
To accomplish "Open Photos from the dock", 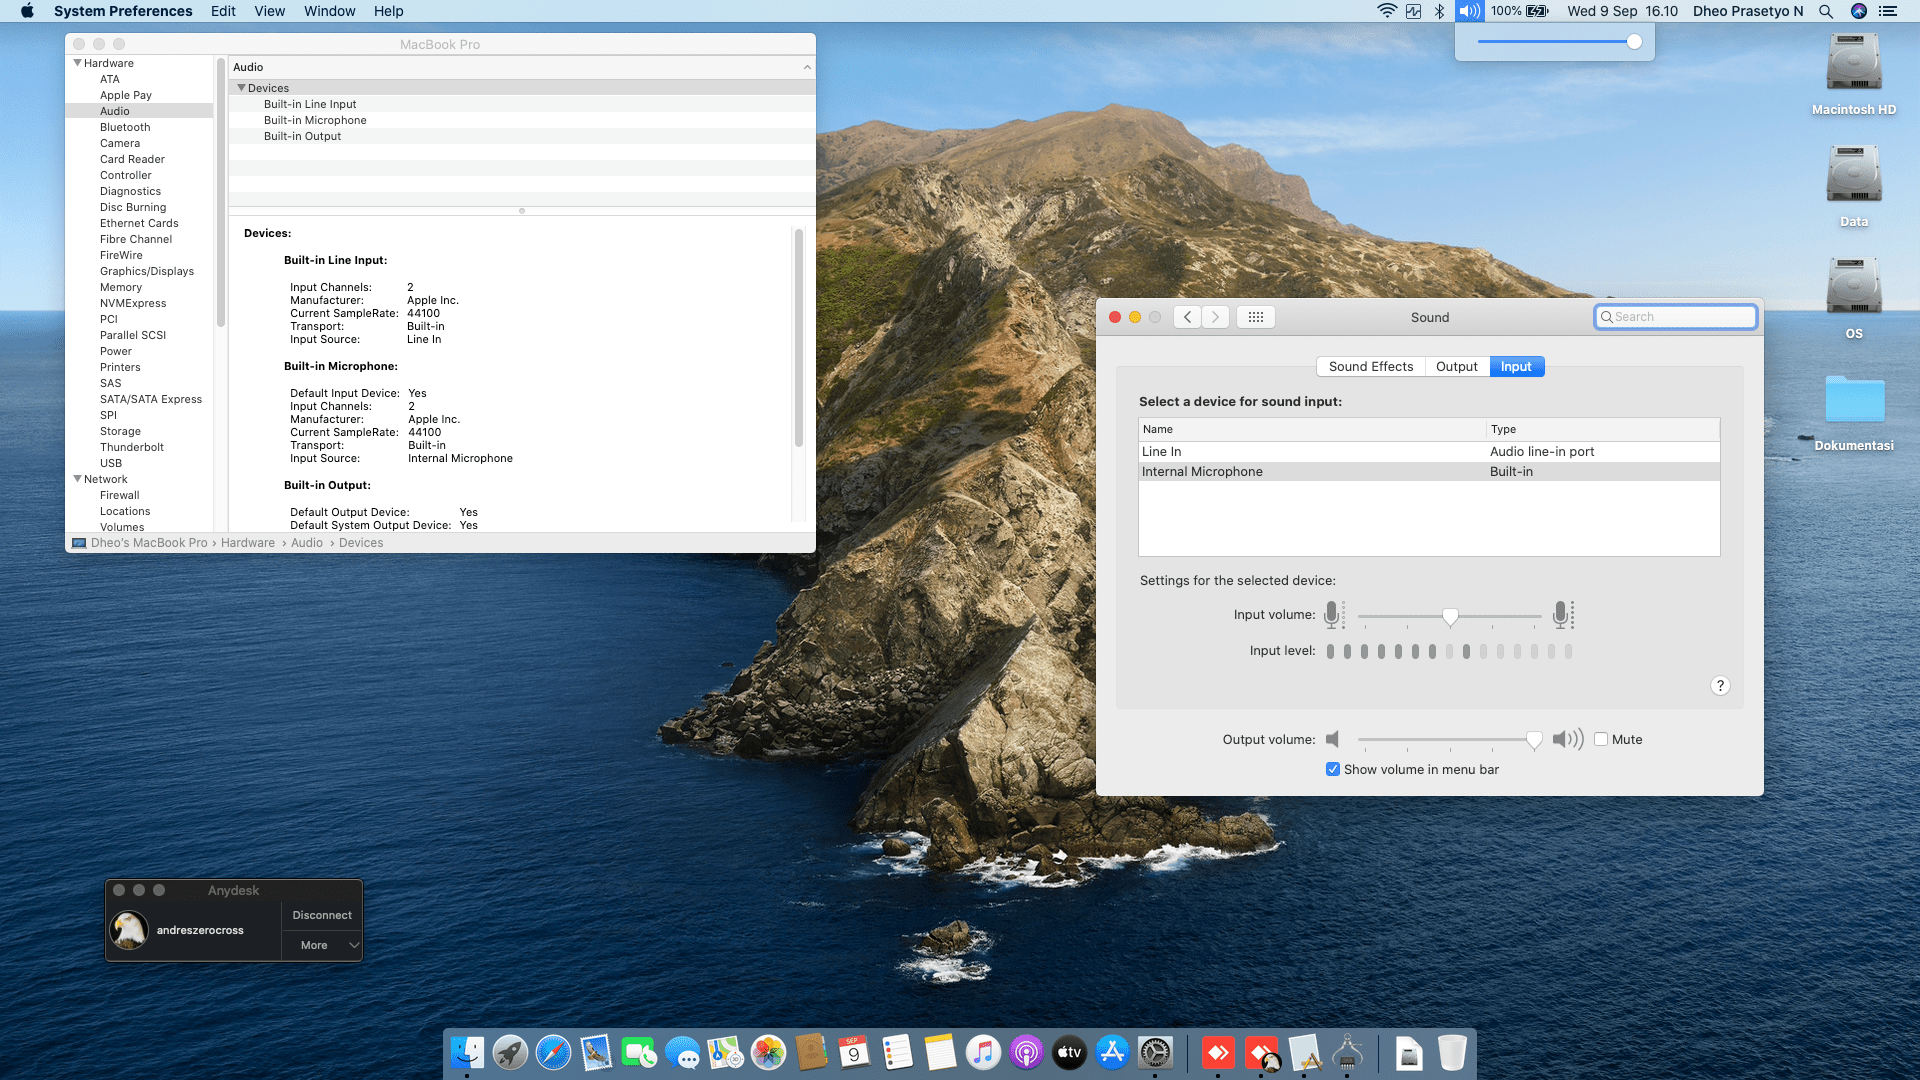I will (768, 1052).
